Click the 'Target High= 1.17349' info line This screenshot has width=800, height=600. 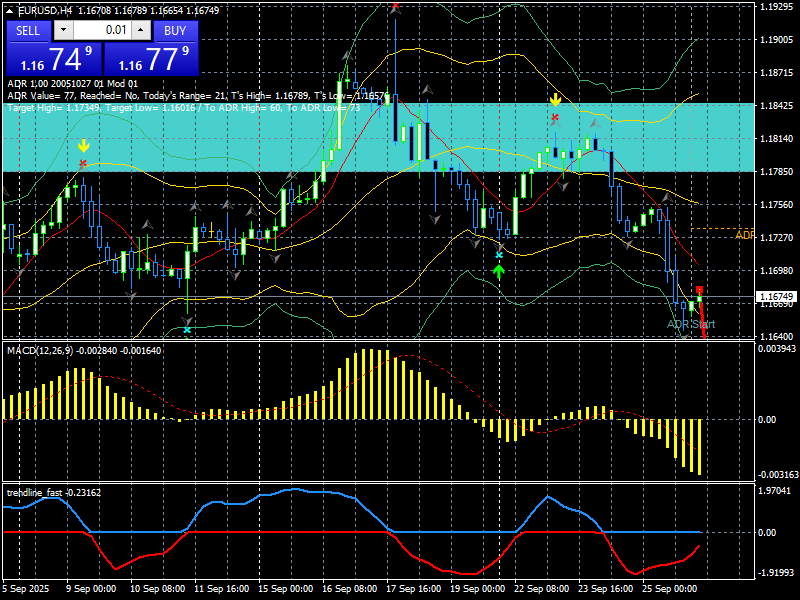coord(184,108)
